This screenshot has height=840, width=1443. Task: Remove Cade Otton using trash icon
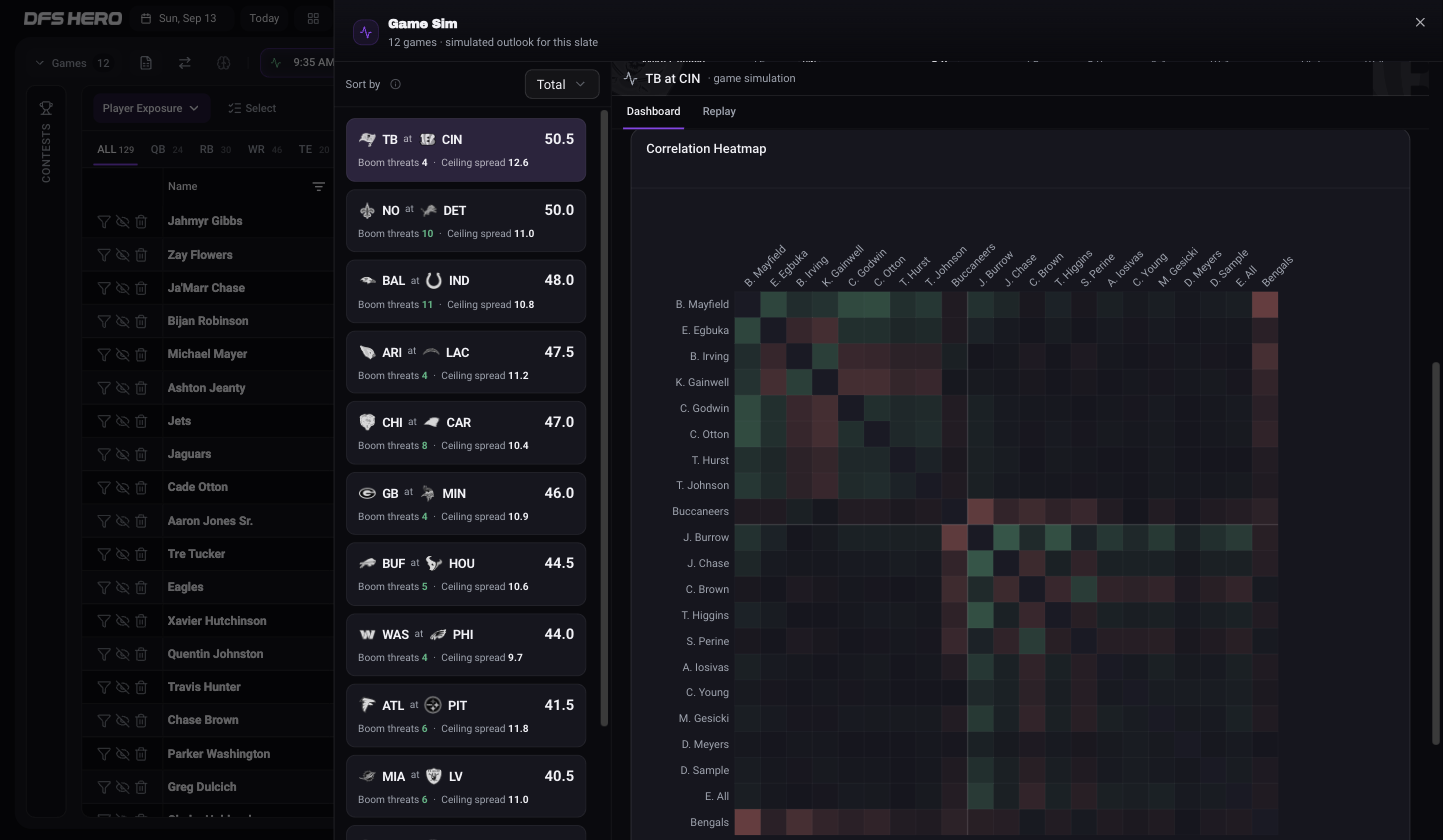pos(141,487)
